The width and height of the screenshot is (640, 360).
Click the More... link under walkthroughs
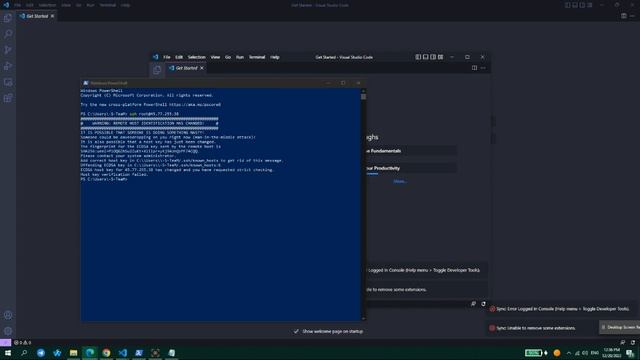tap(400, 181)
